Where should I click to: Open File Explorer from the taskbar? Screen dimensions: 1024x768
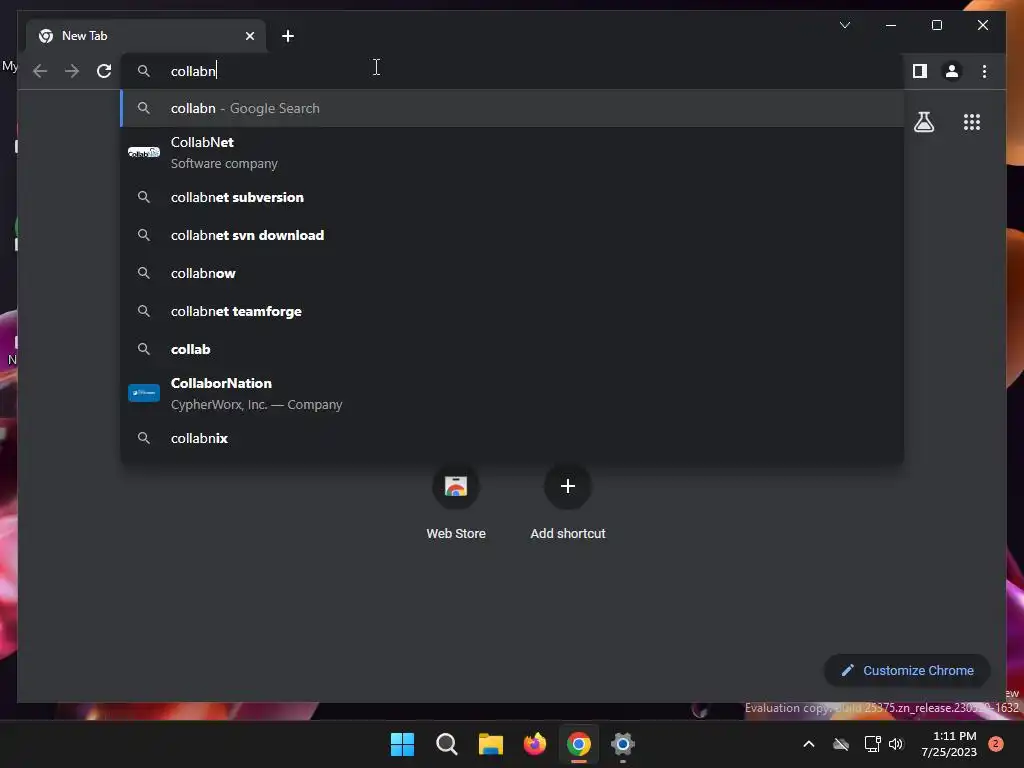pyautogui.click(x=490, y=744)
